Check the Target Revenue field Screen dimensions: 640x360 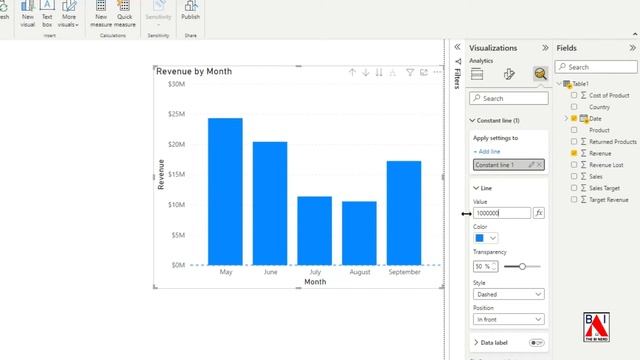pos(574,200)
